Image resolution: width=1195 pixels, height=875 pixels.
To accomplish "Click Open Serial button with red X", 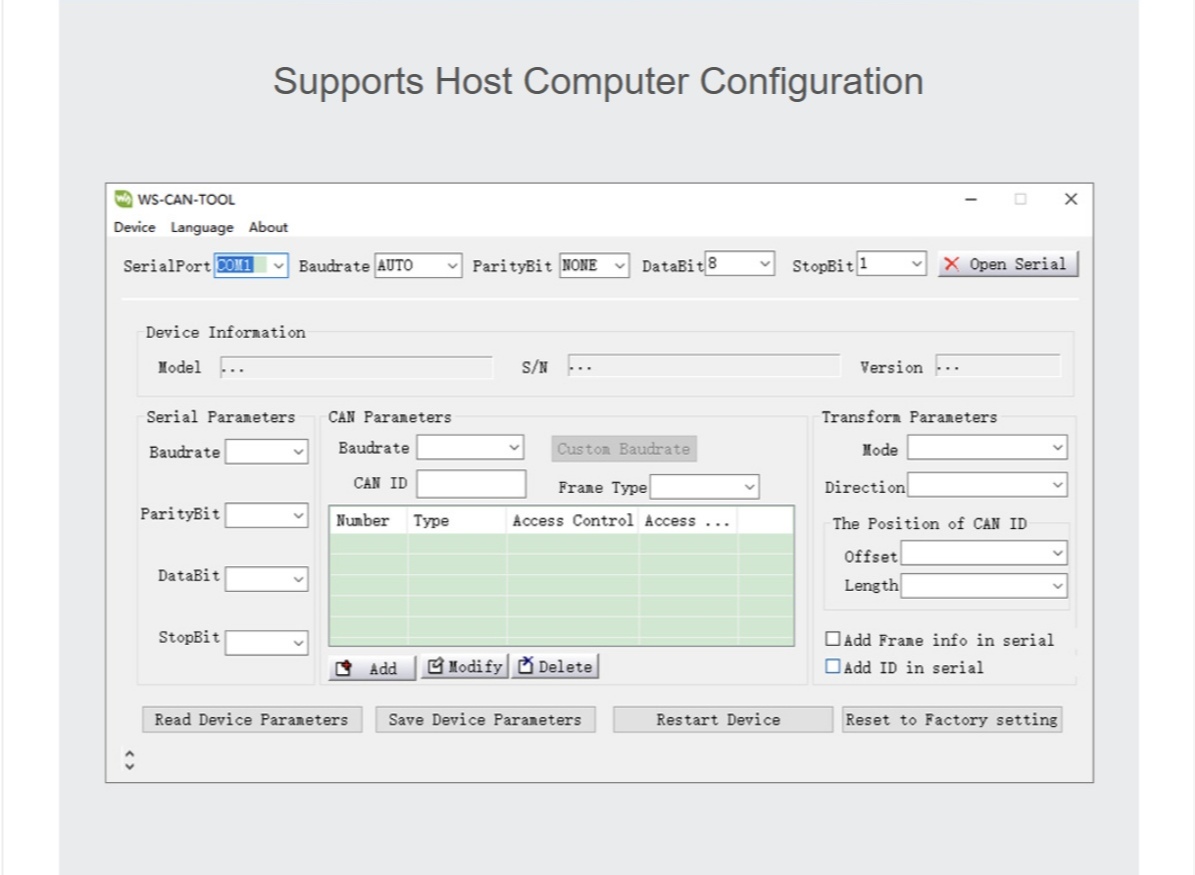I will [1007, 264].
